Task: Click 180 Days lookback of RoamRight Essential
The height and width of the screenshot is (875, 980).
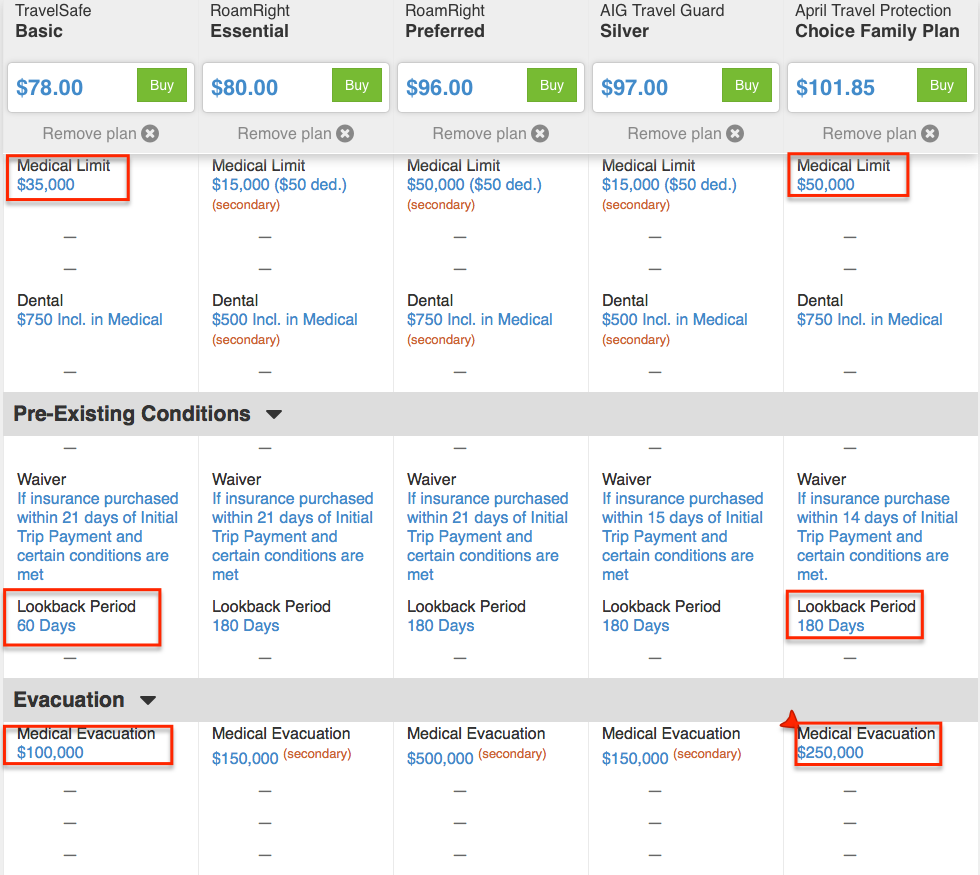Action: (246, 626)
